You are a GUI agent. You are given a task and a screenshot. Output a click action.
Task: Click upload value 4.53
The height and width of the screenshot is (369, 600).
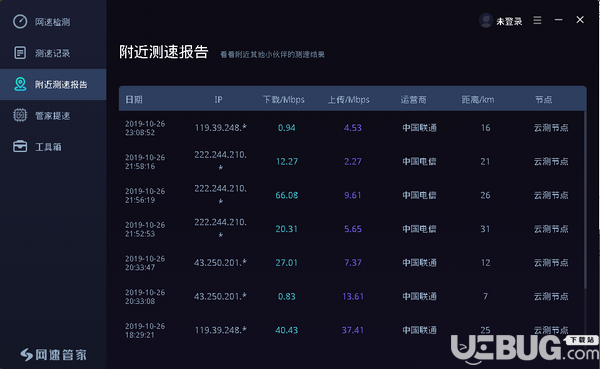tap(352, 128)
